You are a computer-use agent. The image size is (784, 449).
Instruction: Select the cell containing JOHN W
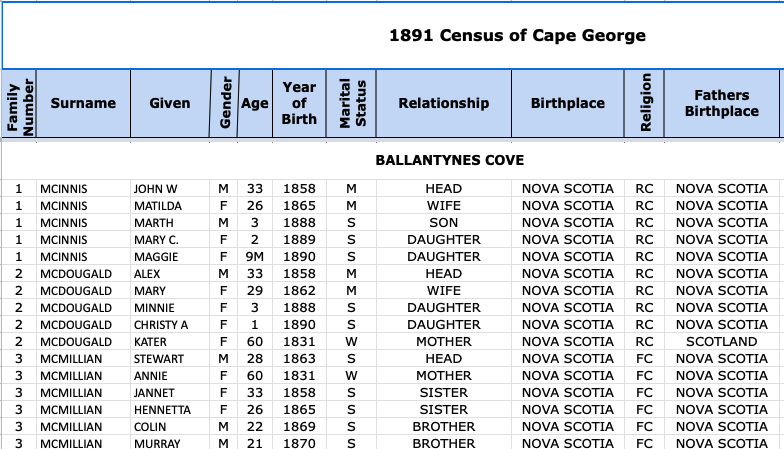pos(155,189)
